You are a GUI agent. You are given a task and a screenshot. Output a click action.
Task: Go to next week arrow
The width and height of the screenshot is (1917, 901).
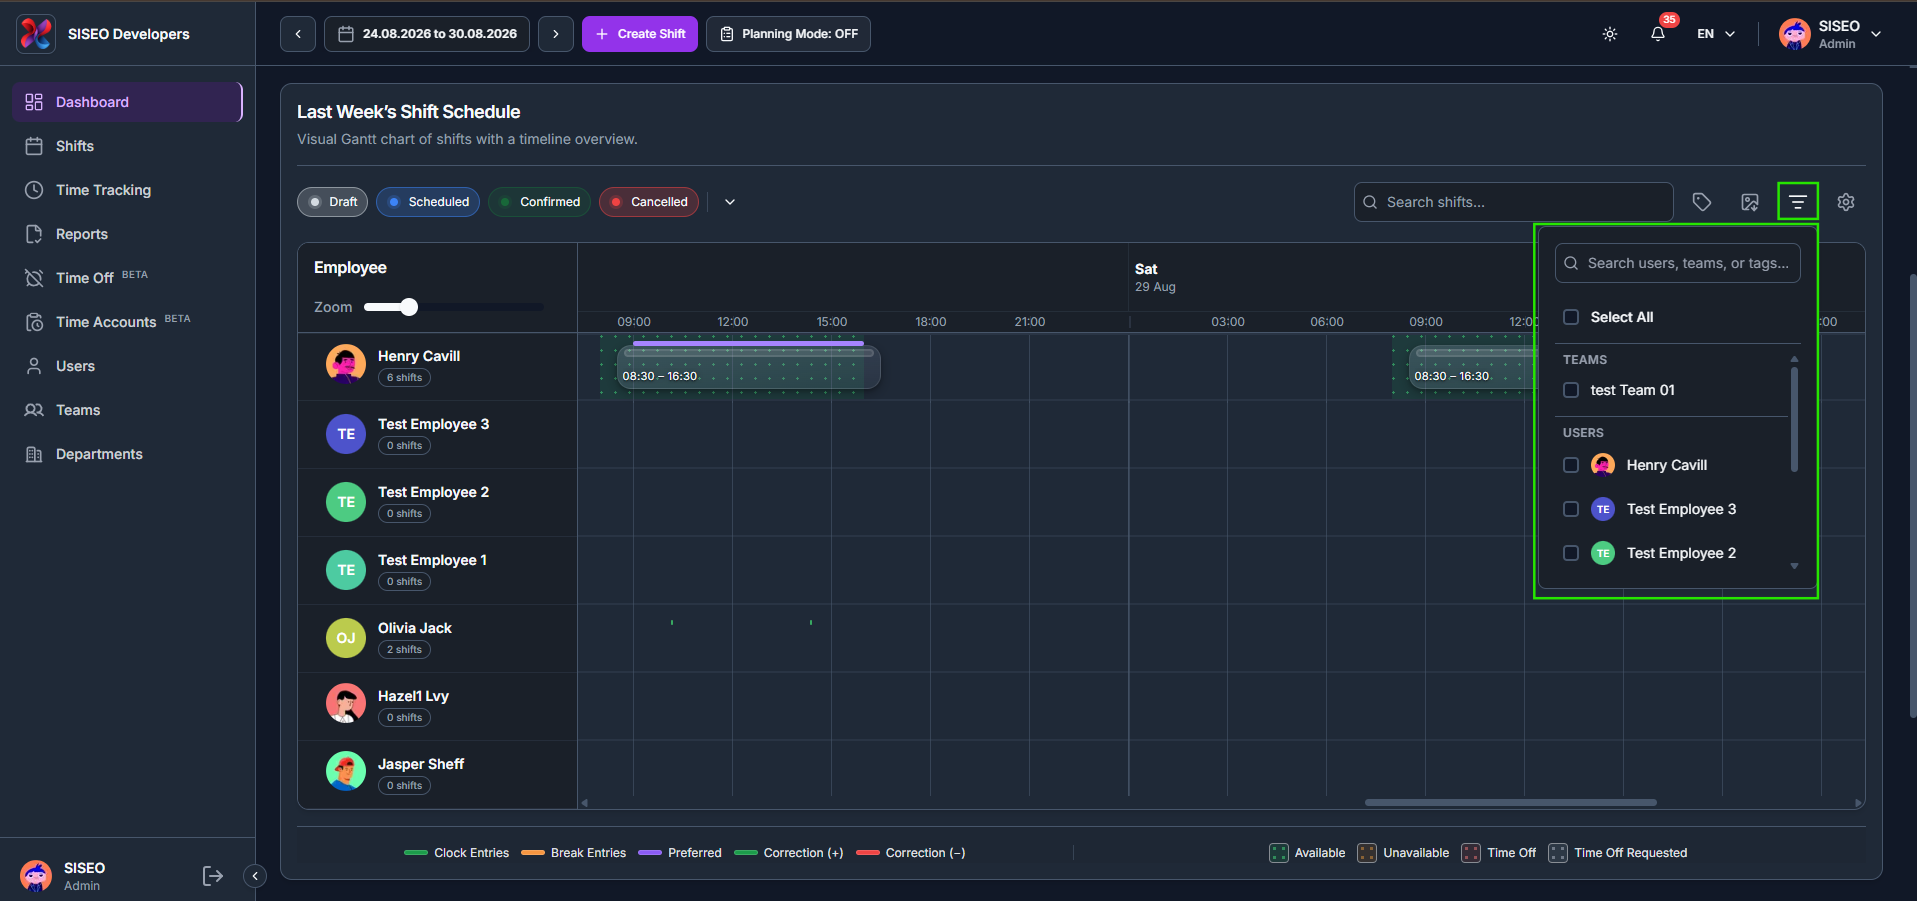[x=556, y=34]
